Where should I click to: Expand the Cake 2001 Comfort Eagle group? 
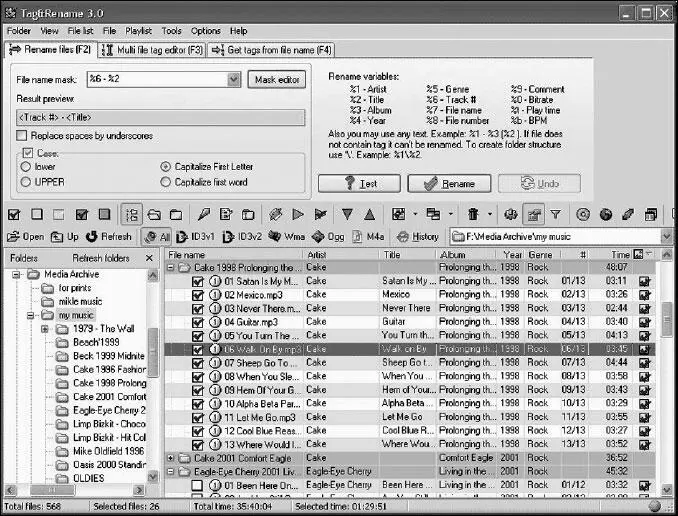[171, 458]
